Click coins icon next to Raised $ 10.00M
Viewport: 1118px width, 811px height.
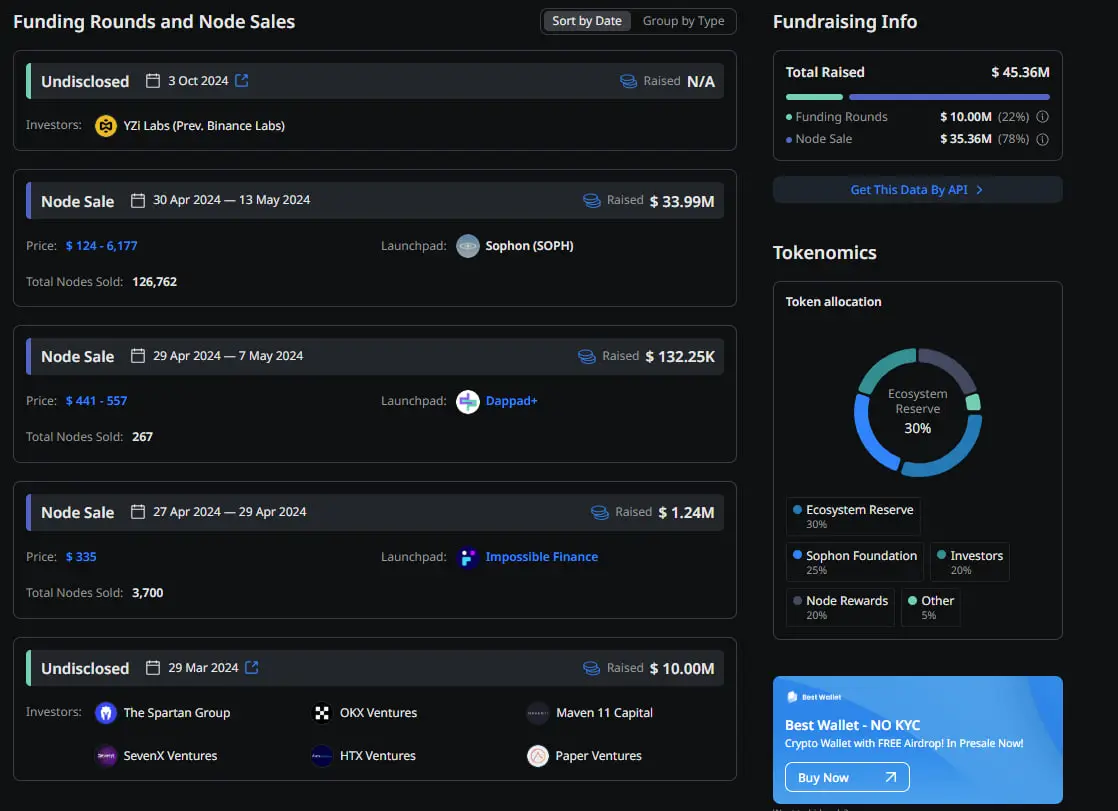tap(592, 668)
